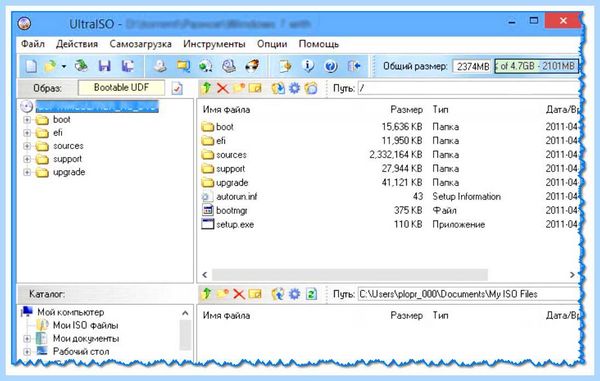Click the catalog pane New Folder icon
The image size is (600, 381).
(223, 294)
